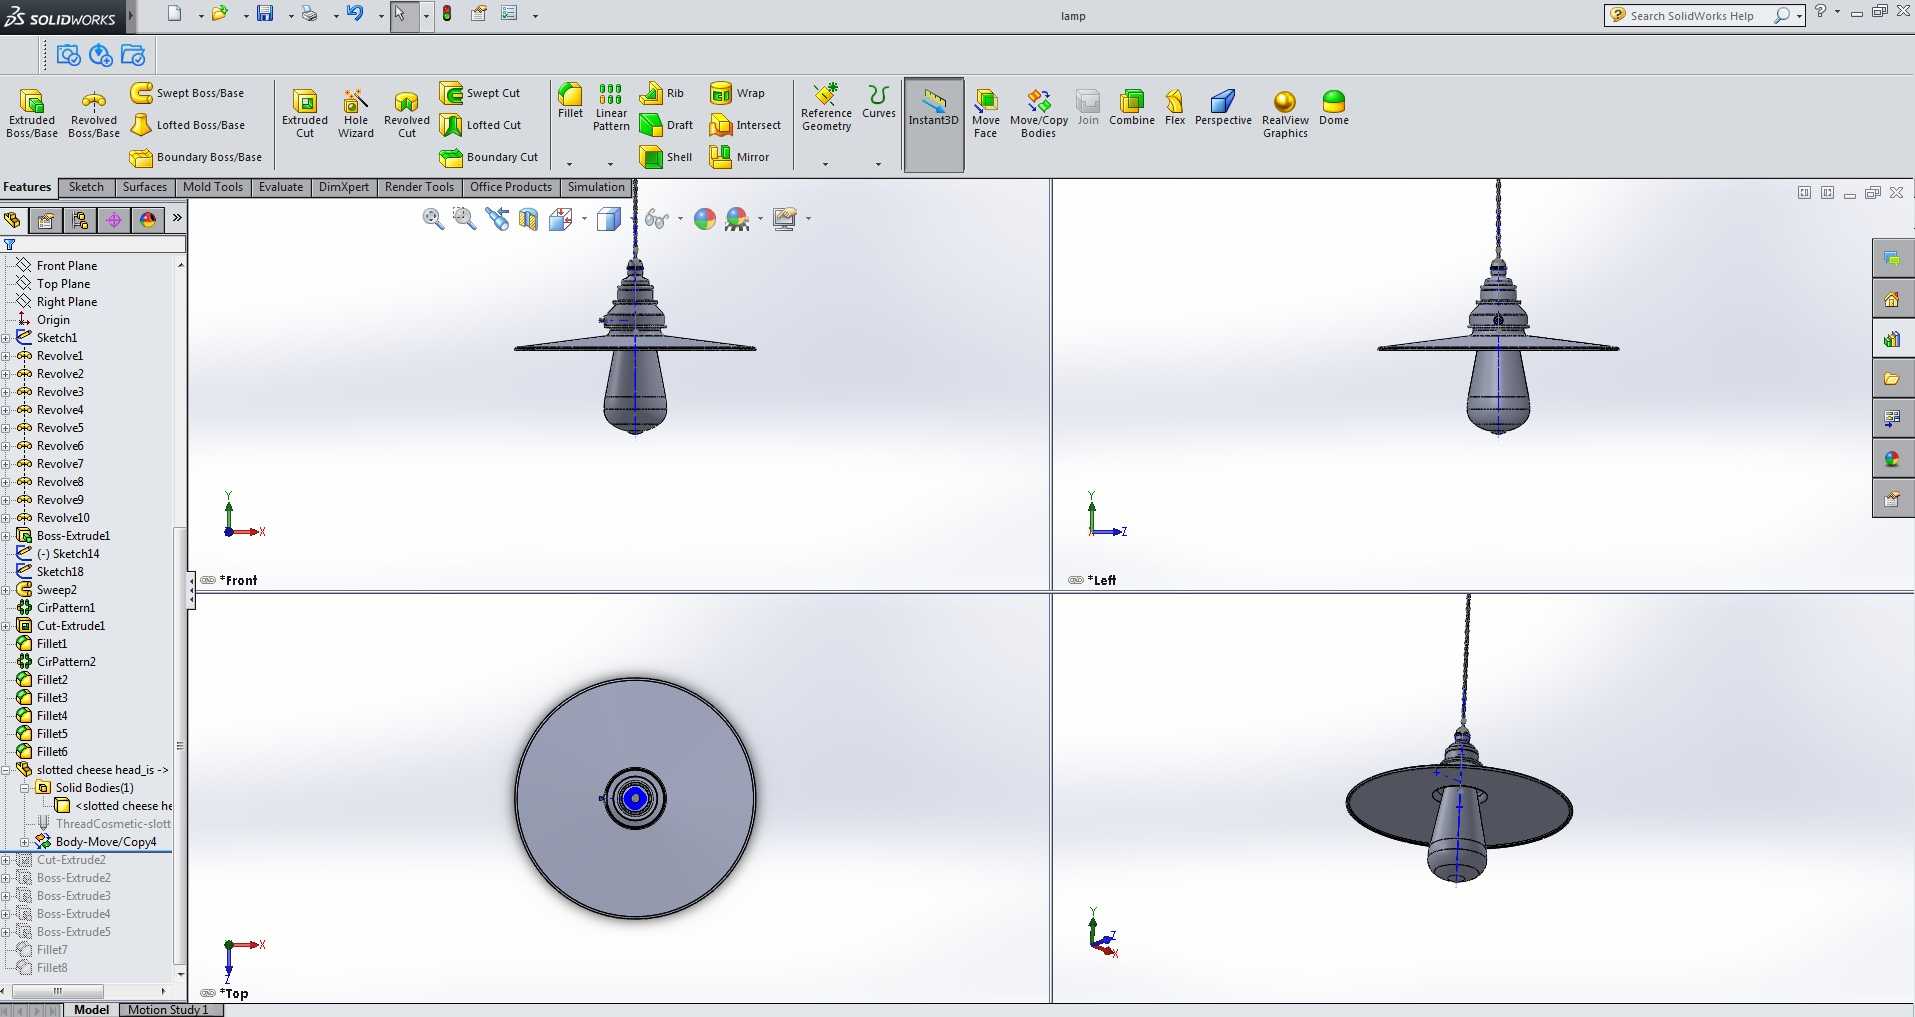Viewport: 1915px width, 1017px height.
Task: Click the Intersect tool
Action: click(x=745, y=125)
